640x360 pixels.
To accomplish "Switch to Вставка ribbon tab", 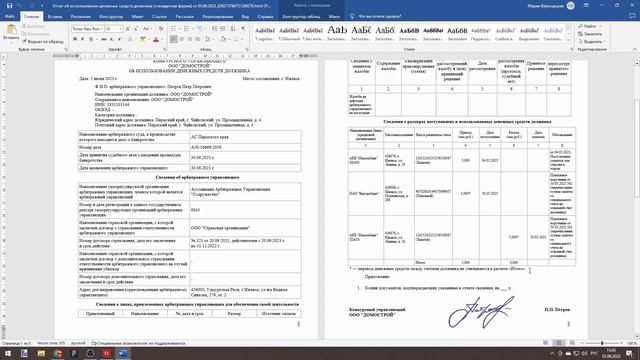I will [55, 16].
